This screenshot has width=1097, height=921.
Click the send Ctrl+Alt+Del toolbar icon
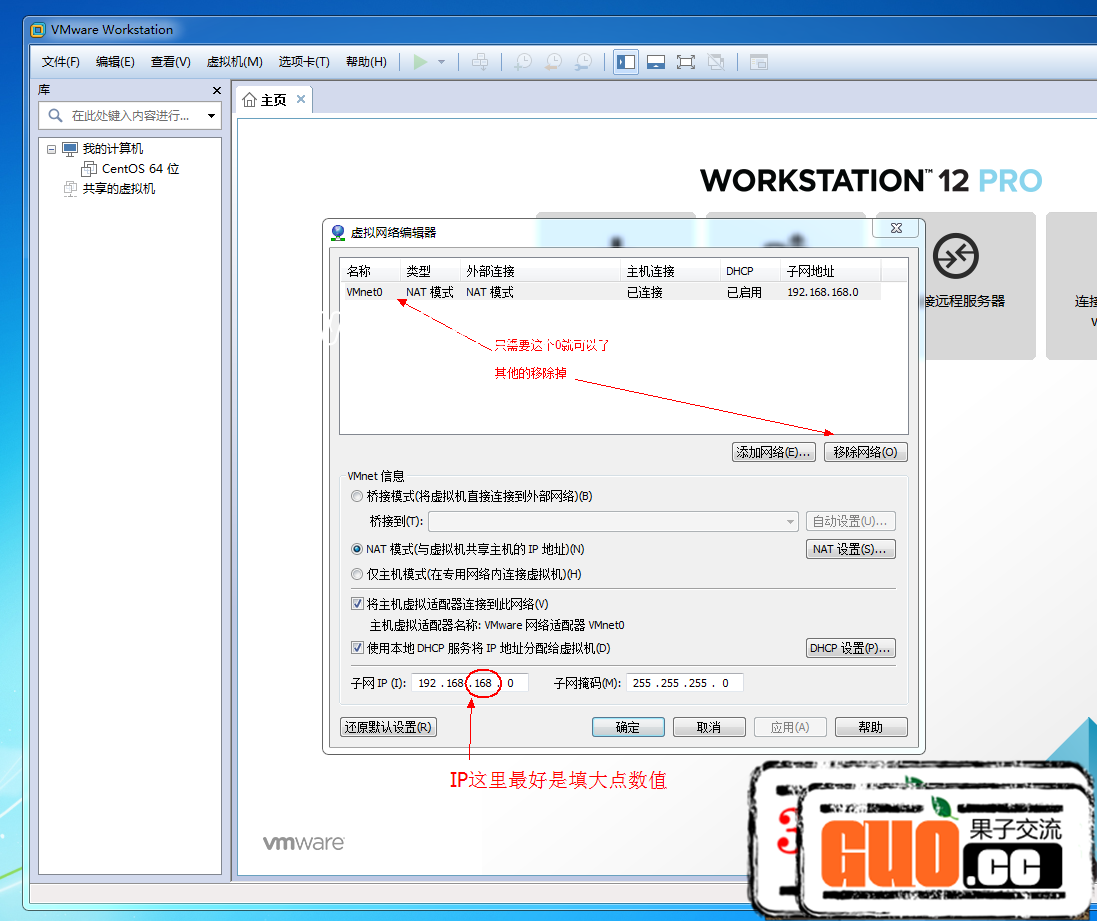(480, 62)
